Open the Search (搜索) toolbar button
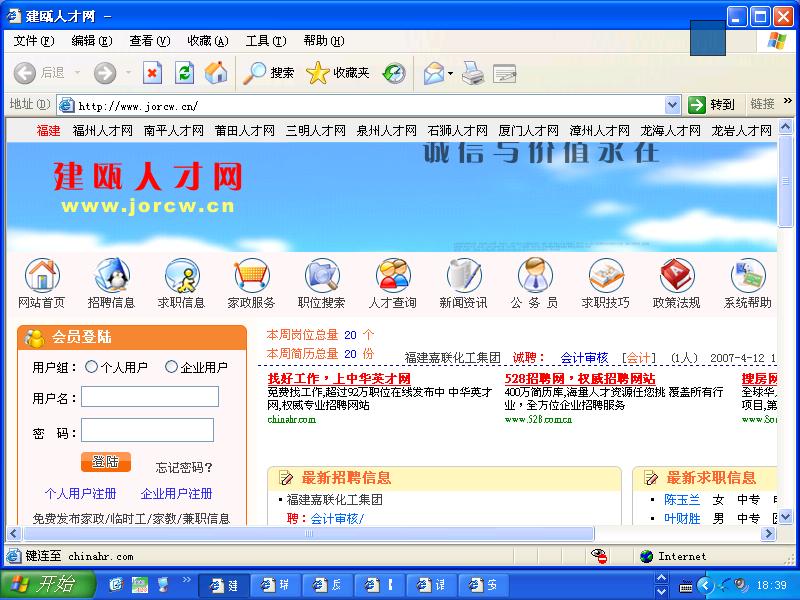Image resolution: width=800 pixels, height=600 pixels. [268, 73]
